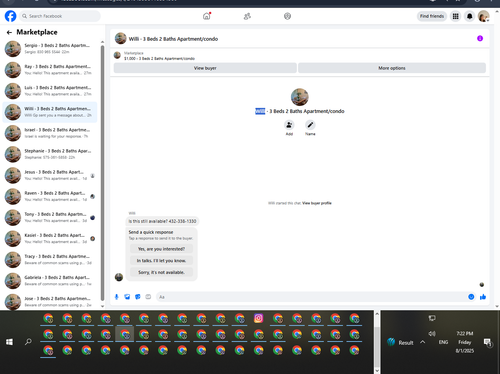Open the Windows Start button
Viewport: 500px width, 374px height.
(9, 342)
